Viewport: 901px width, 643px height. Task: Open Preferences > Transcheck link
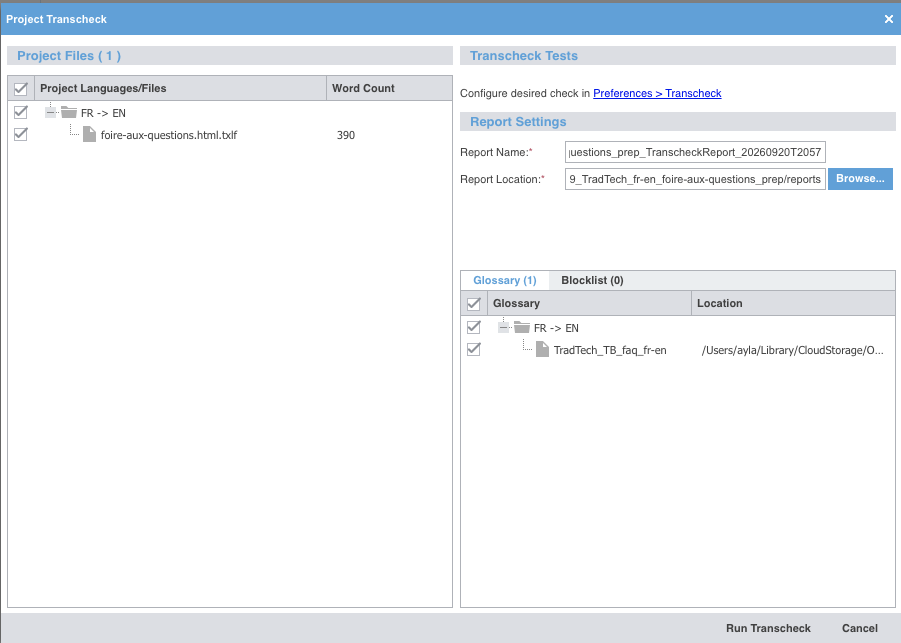click(657, 93)
